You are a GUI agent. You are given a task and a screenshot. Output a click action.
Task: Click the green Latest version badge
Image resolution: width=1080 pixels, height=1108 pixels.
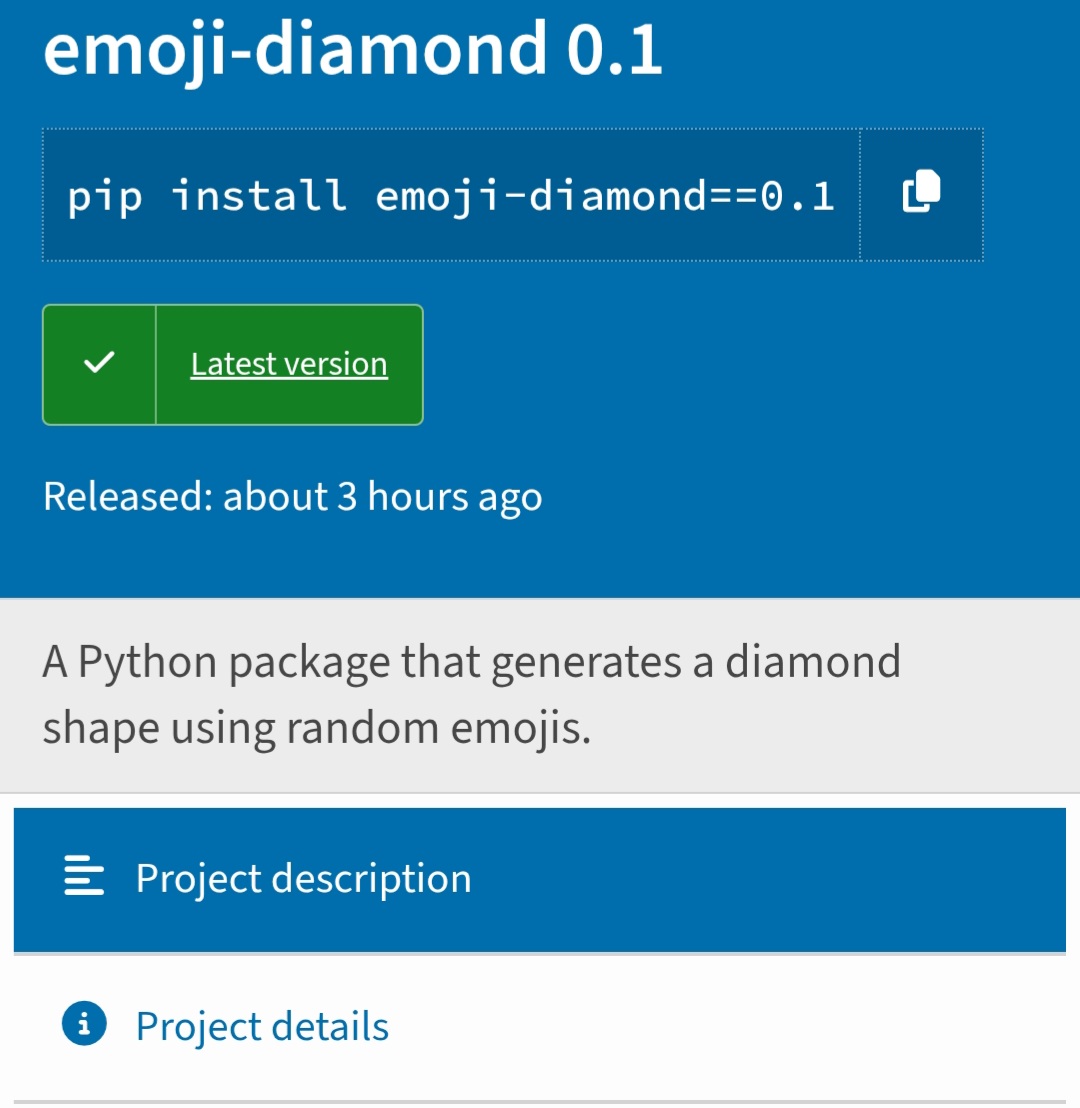coord(232,364)
